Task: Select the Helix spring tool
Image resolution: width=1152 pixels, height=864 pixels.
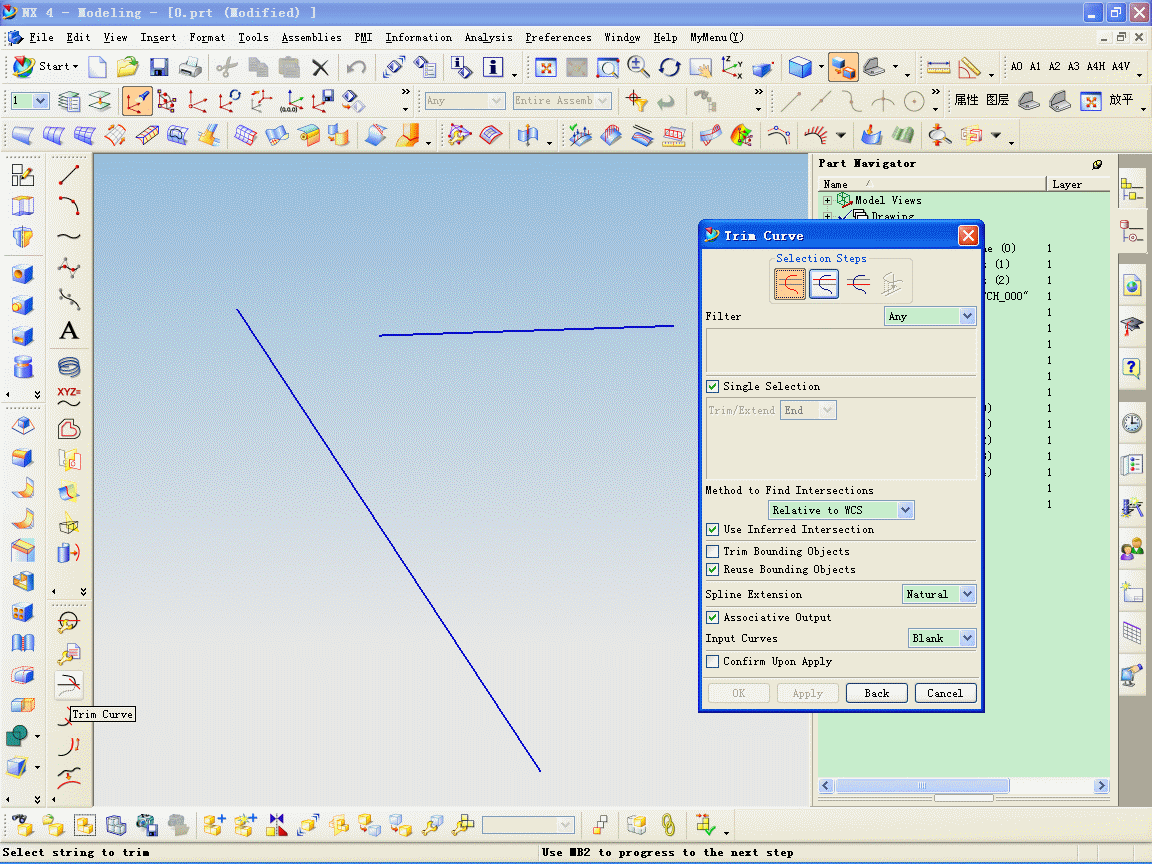Action: pyautogui.click(x=69, y=367)
